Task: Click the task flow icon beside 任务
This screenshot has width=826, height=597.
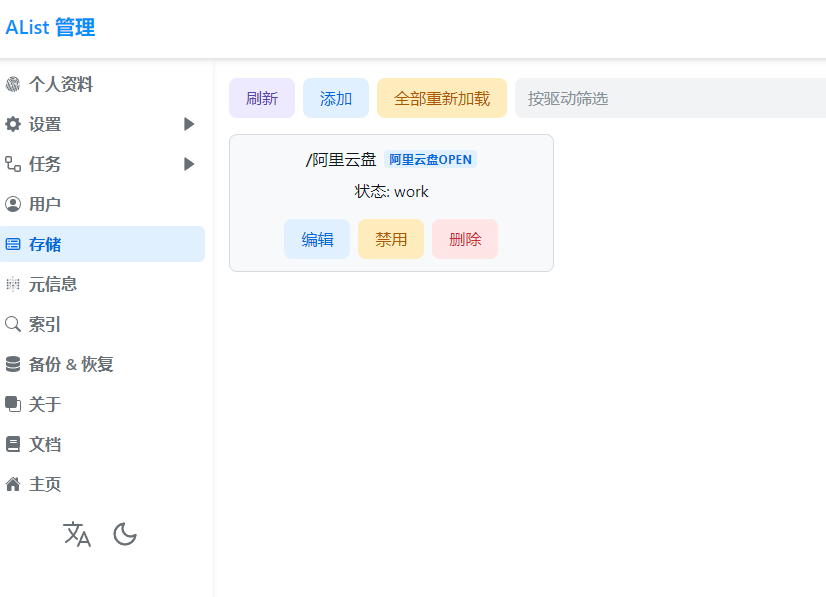Action: pyautogui.click(x=13, y=164)
